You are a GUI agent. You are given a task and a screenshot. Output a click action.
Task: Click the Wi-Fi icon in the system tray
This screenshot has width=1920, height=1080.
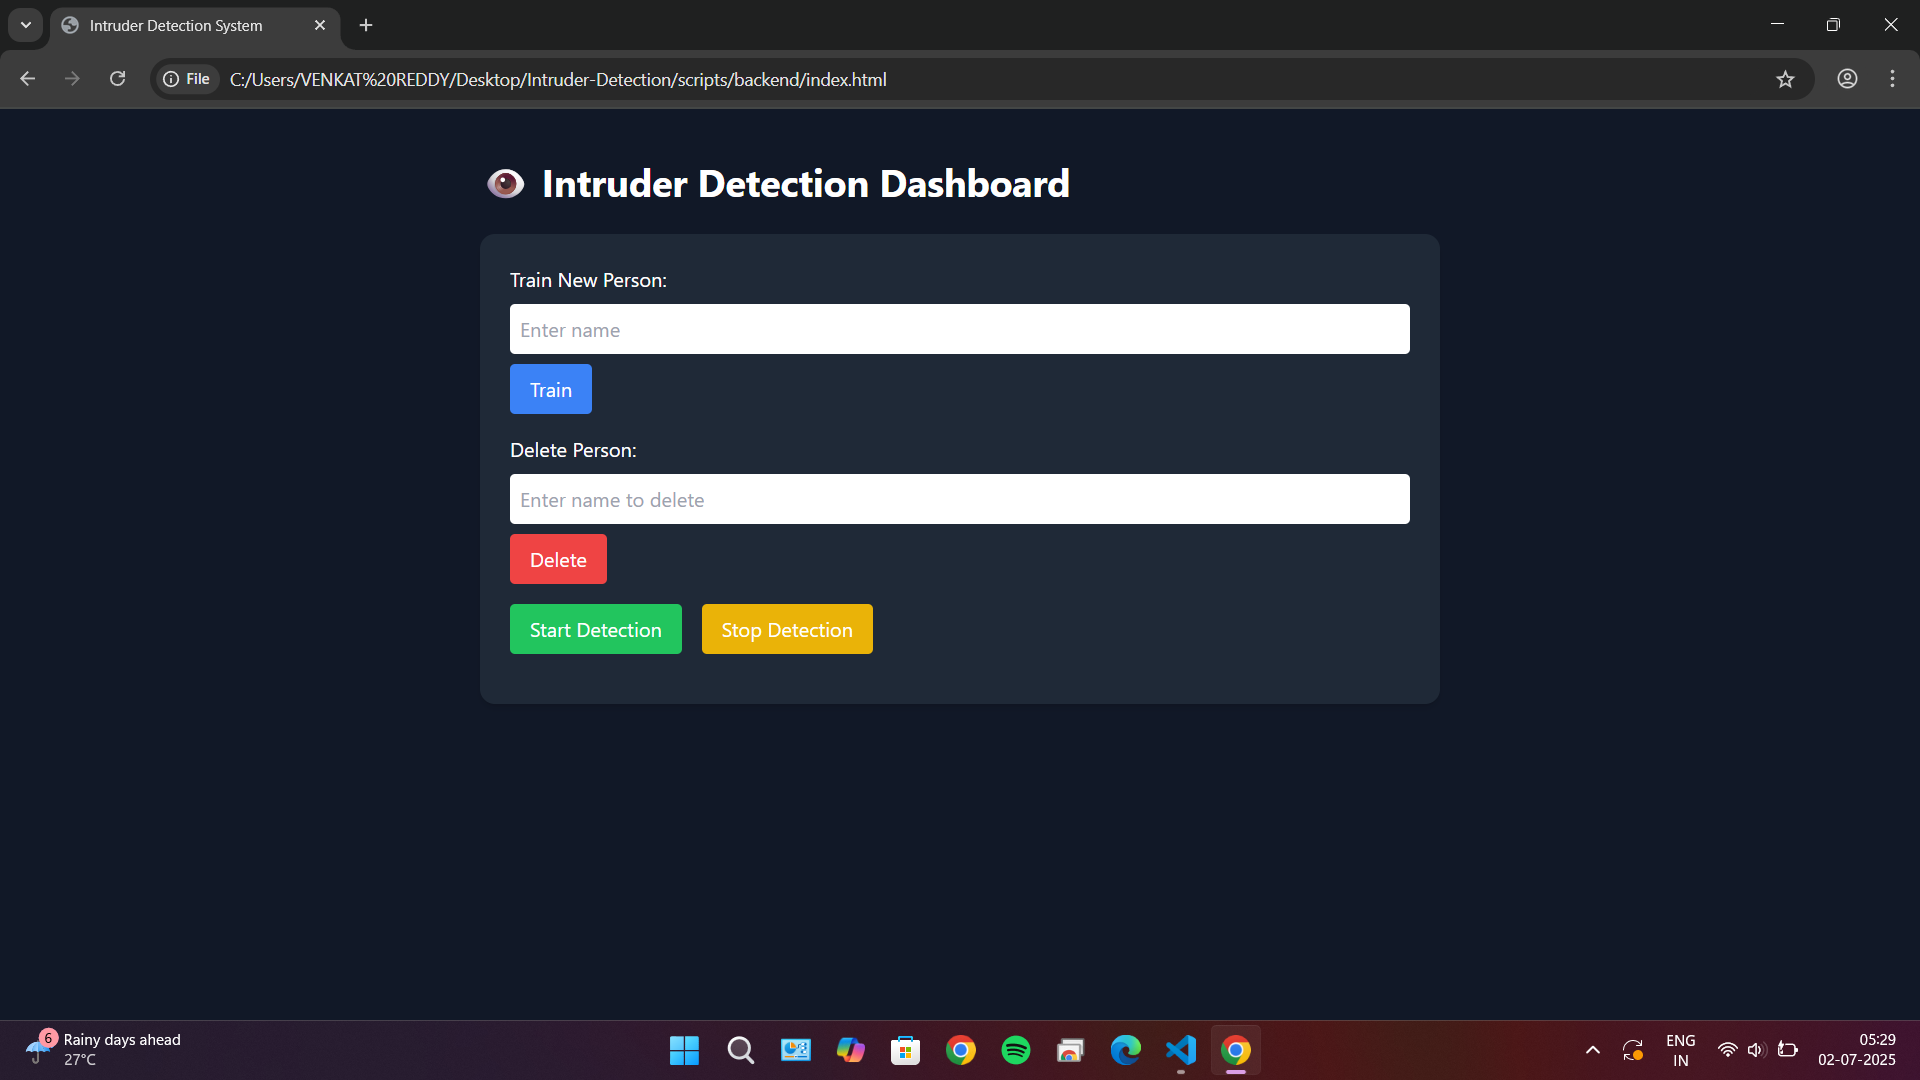tap(1727, 1050)
